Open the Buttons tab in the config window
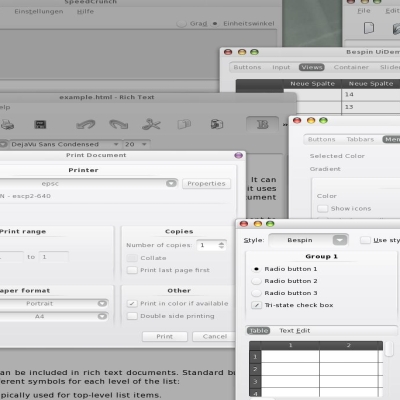The image size is (400, 400). pos(322,139)
